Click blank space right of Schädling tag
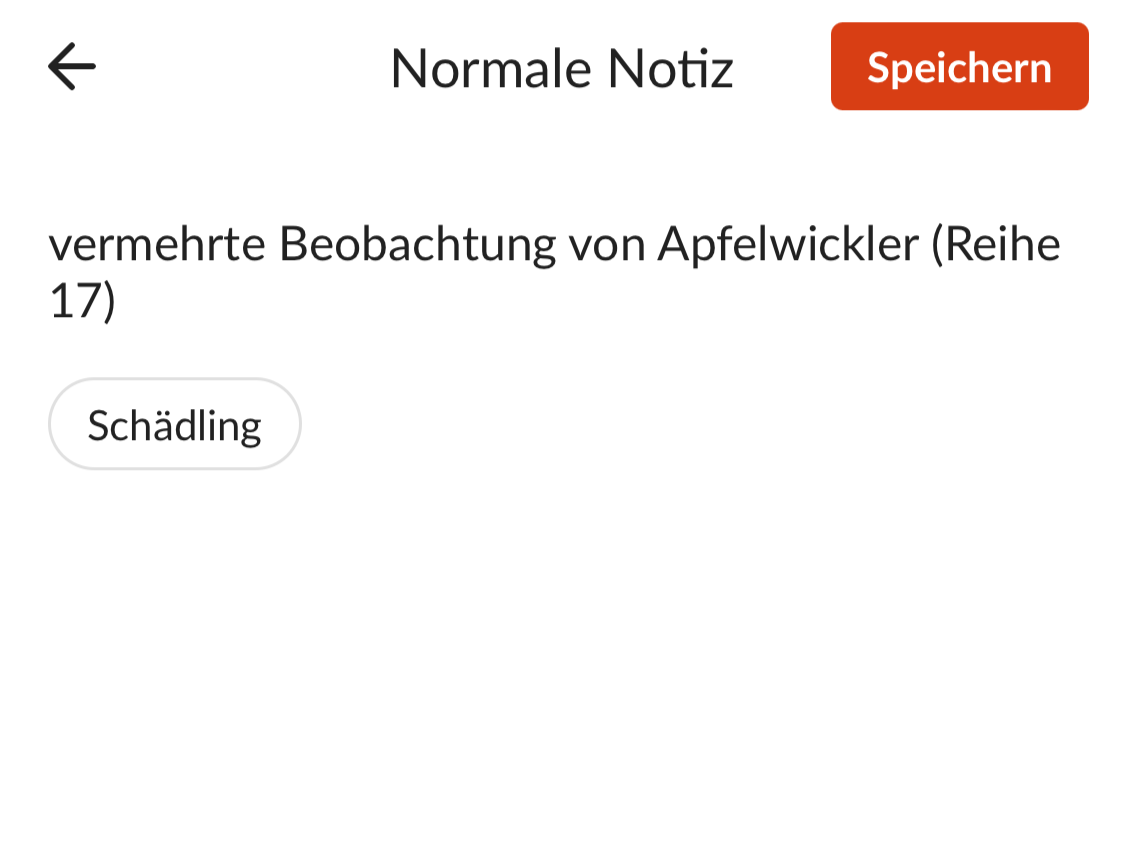 coord(650,425)
